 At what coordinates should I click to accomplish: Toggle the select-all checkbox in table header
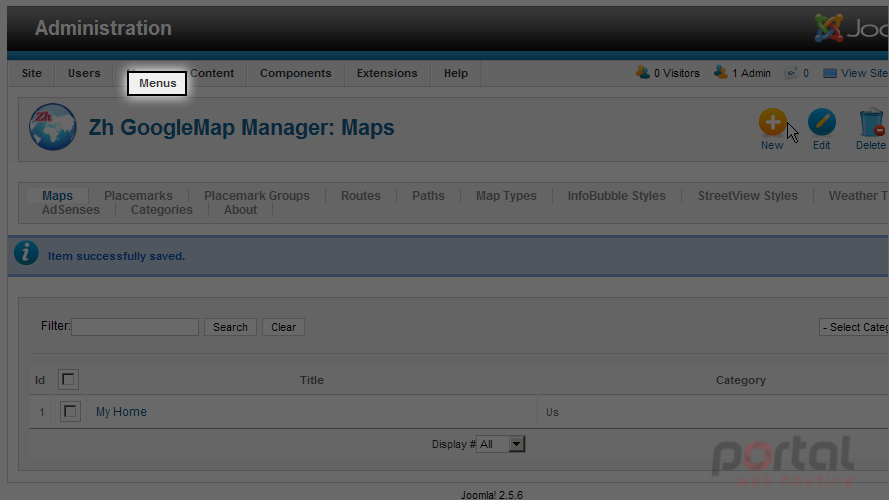[x=68, y=379]
